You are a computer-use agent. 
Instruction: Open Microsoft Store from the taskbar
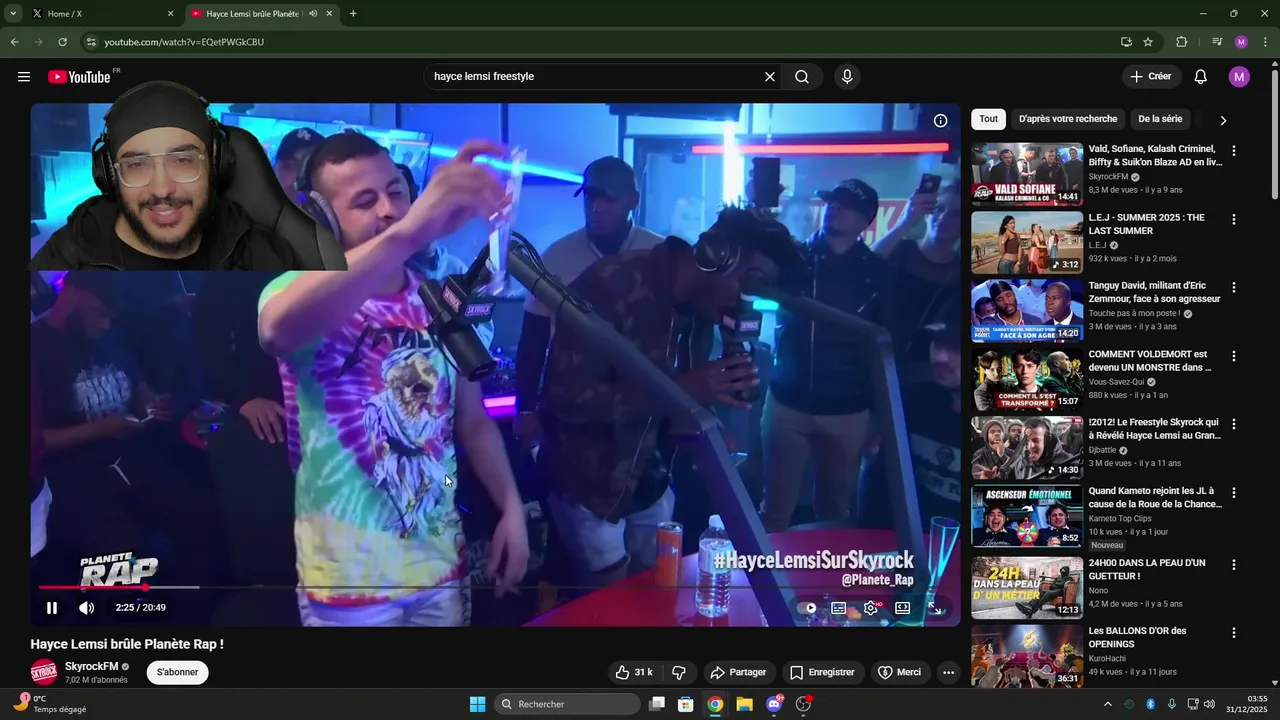(x=685, y=704)
